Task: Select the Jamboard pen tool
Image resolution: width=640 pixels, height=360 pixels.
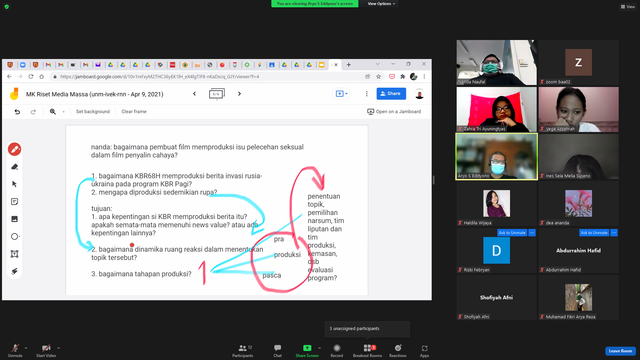Action: (x=14, y=149)
